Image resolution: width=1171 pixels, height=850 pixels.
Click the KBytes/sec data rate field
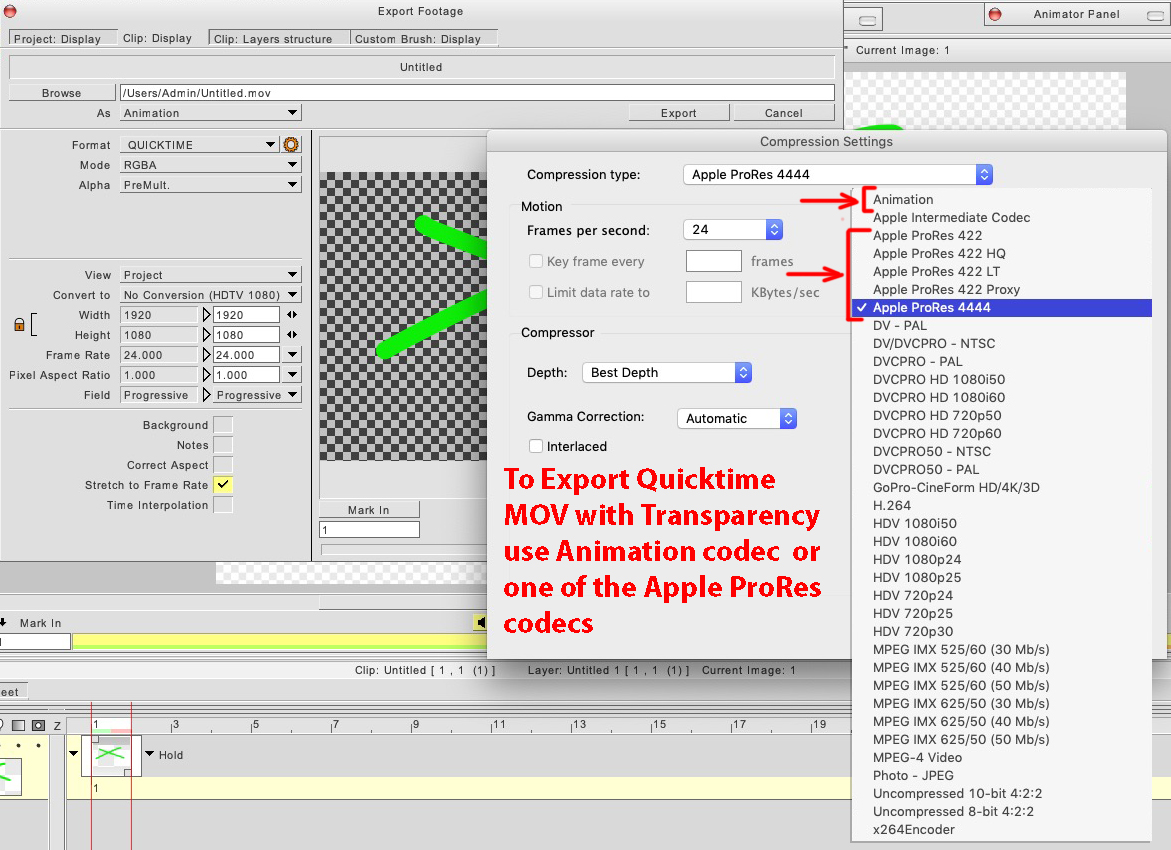[713, 292]
